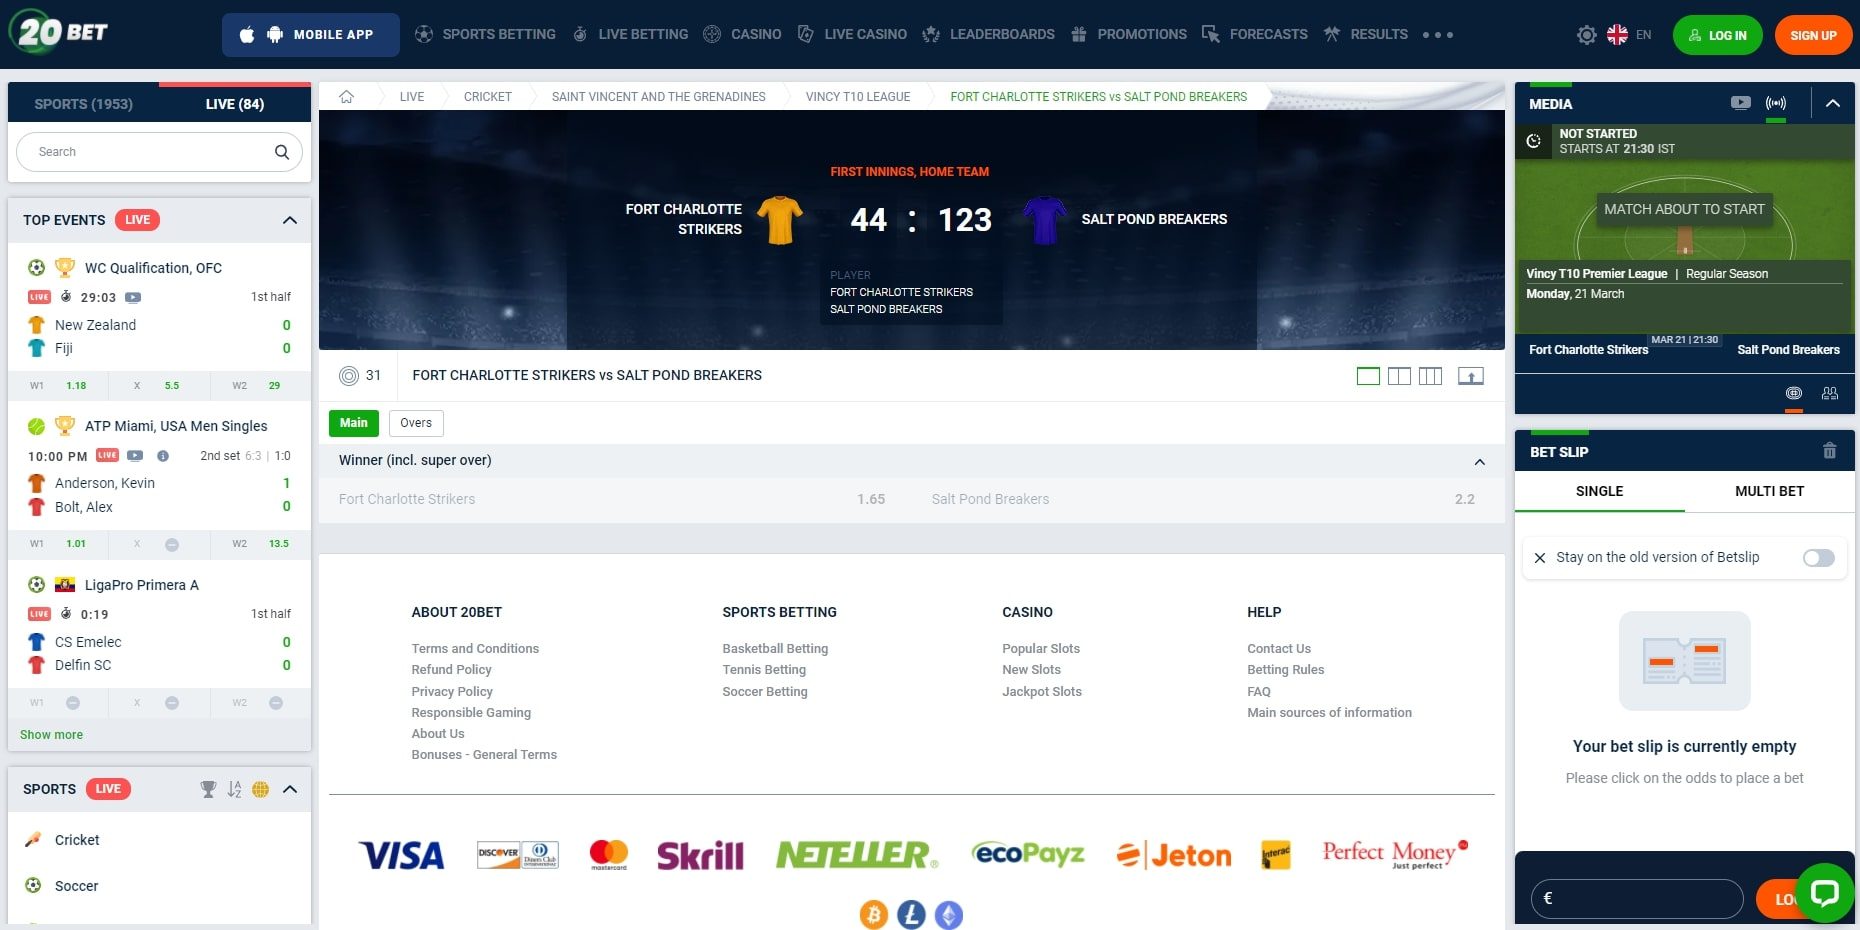Click lineups people icon below tracker
The height and width of the screenshot is (930, 1860).
pyautogui.click(x=1830, y=393)
